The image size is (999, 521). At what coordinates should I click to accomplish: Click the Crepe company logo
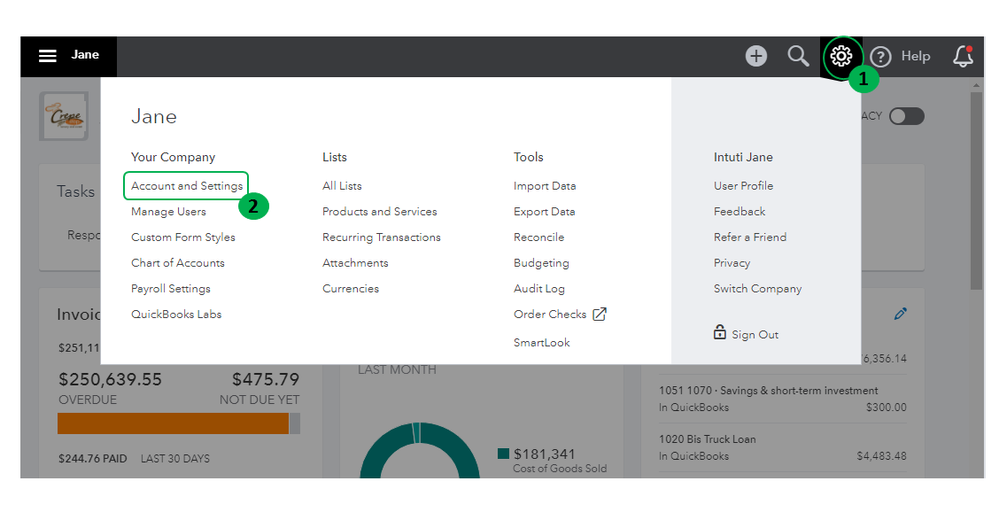pos(64,116)
